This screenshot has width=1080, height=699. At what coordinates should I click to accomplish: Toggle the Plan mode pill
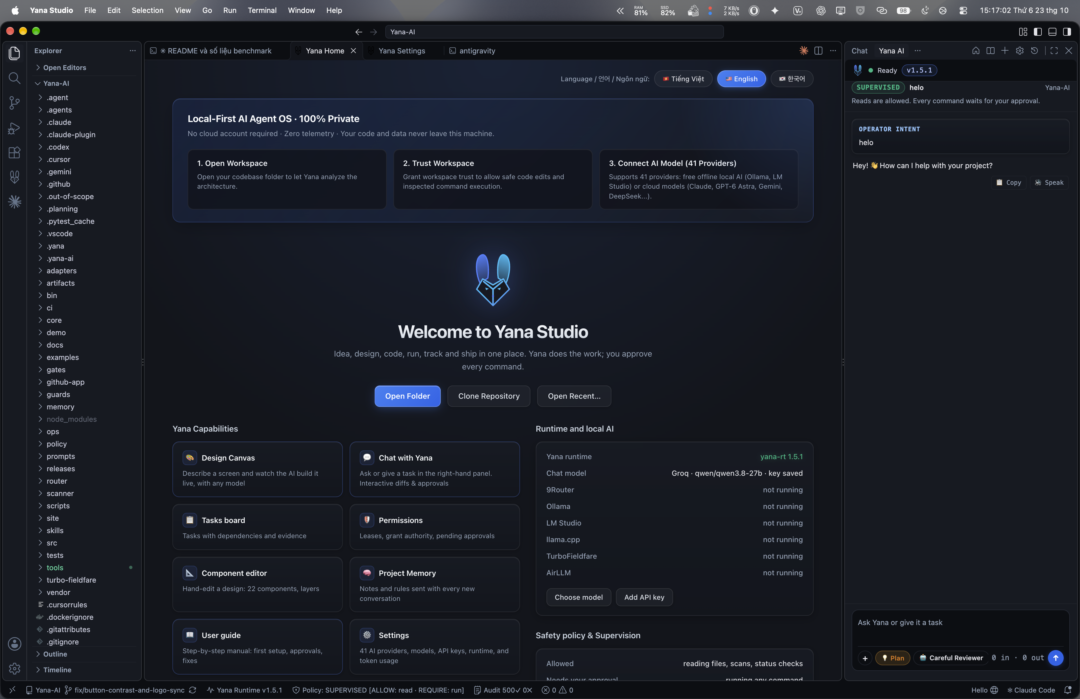(x=893, y=658)
